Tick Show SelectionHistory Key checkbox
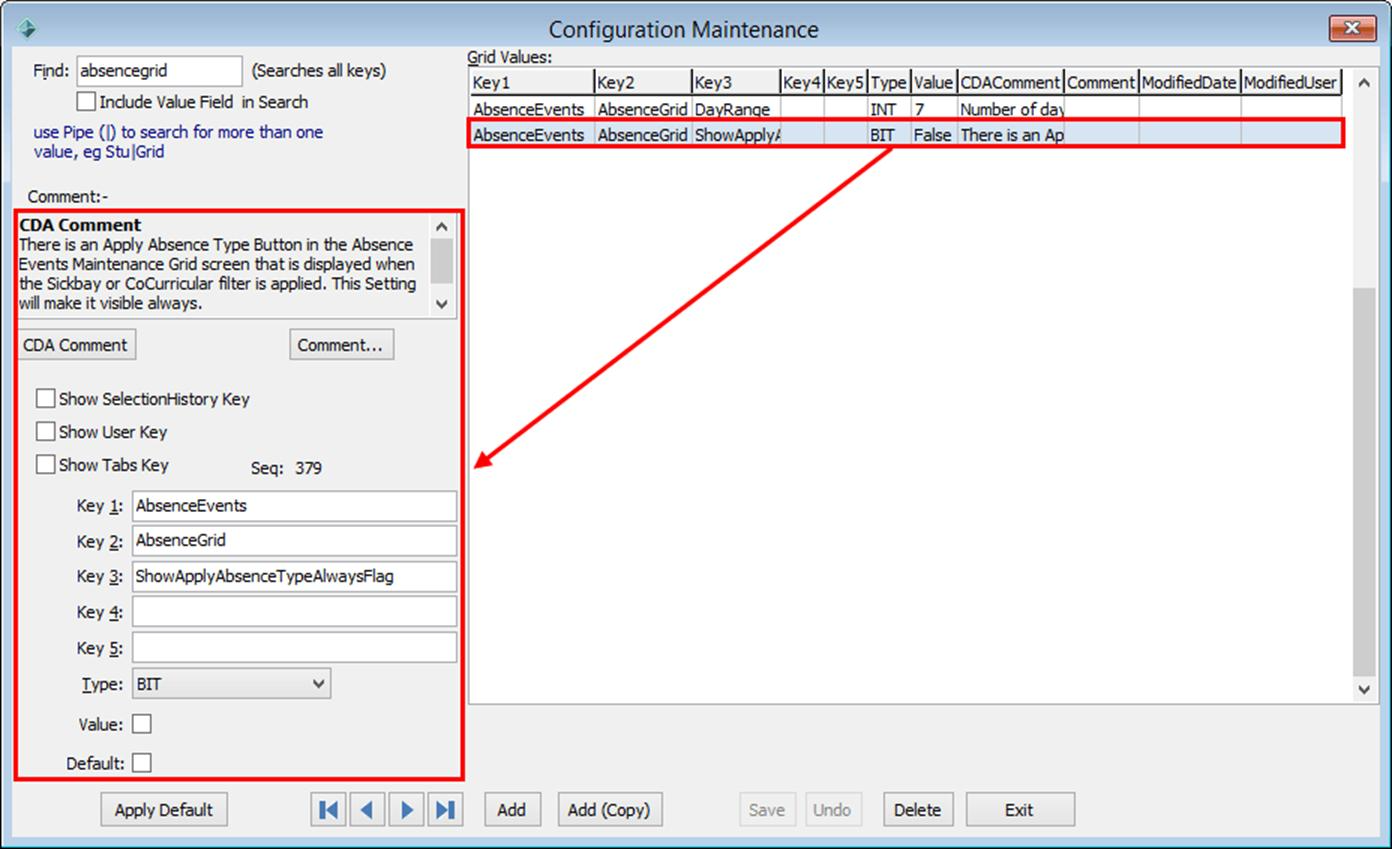The width and height of the screenshot is (1392, 849). pyautogui.click(x=45, y=399)
